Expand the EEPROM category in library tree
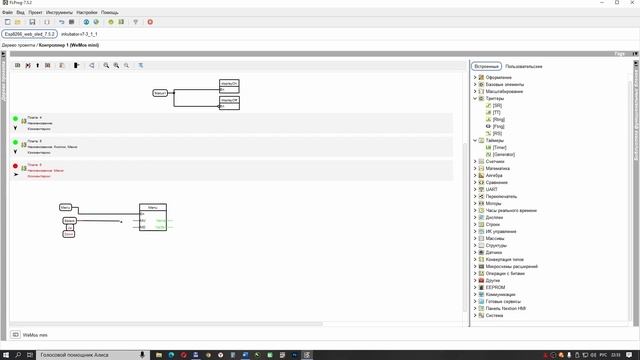Viewport: 640px width, 360px height. (475, 287)
